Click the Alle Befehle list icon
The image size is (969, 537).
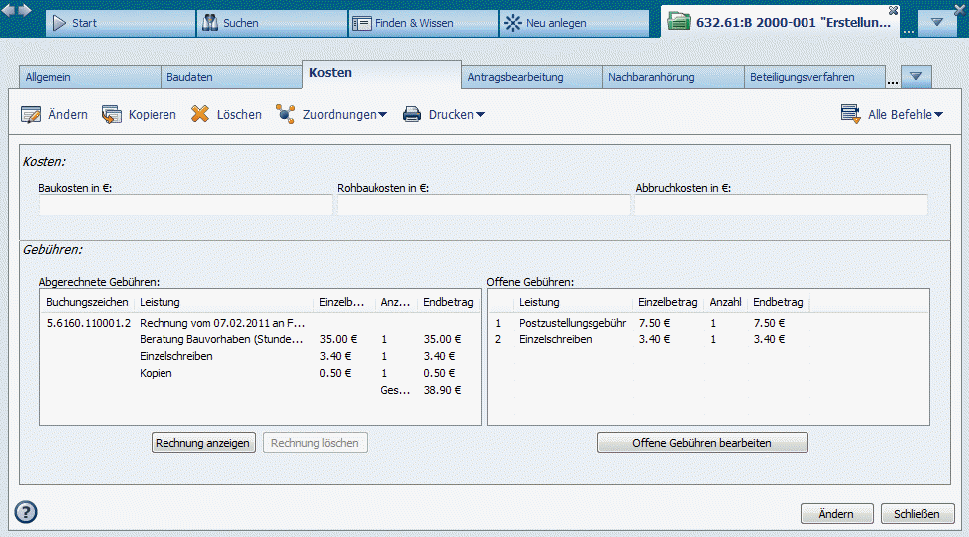click(851, 115)
